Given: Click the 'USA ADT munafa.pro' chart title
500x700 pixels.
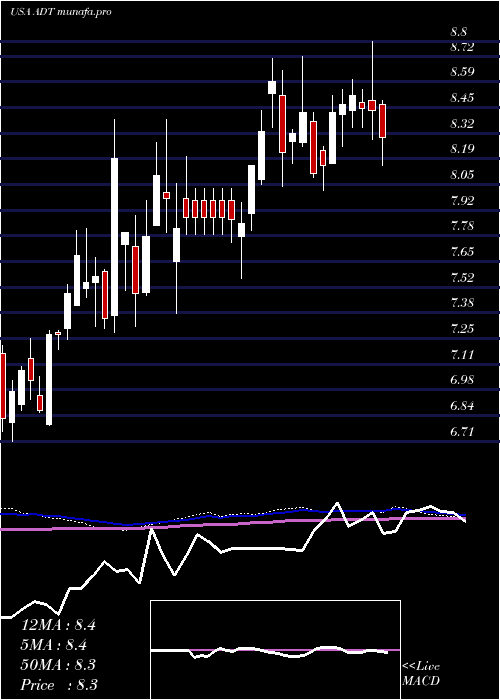Looking at the screenshot, I should tap(61, 12).
